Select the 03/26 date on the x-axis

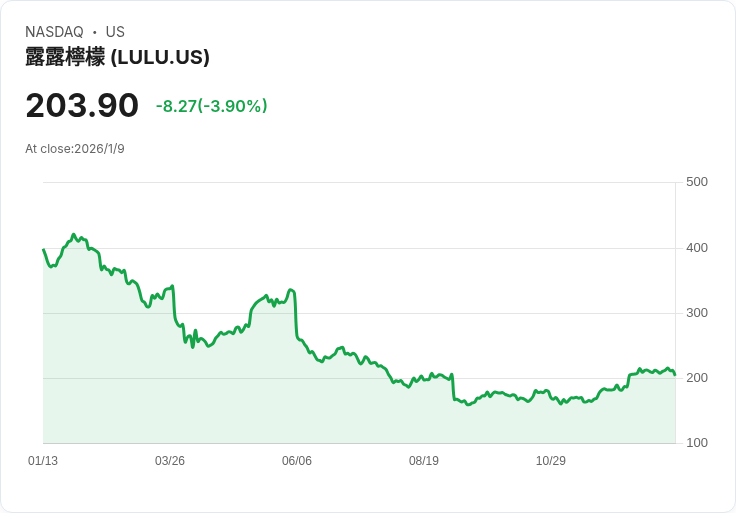point(170,461)
